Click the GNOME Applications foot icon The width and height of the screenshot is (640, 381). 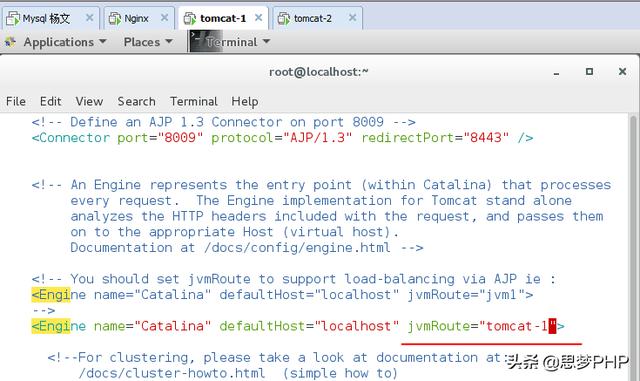pyautogui.click(x=10, y=42)
